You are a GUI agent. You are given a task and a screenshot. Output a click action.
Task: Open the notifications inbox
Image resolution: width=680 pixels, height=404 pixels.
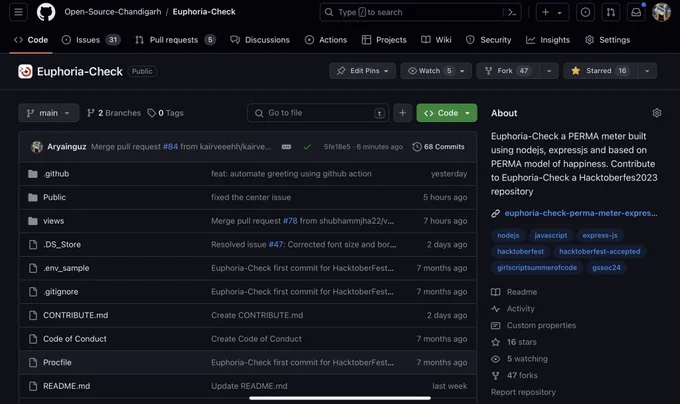pos(636,12)
